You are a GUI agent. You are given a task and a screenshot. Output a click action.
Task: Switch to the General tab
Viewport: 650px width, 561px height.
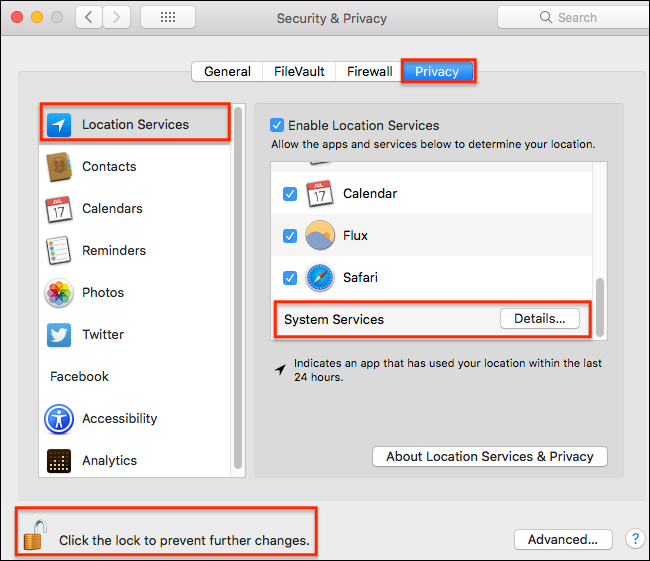(x=227, y=71)
